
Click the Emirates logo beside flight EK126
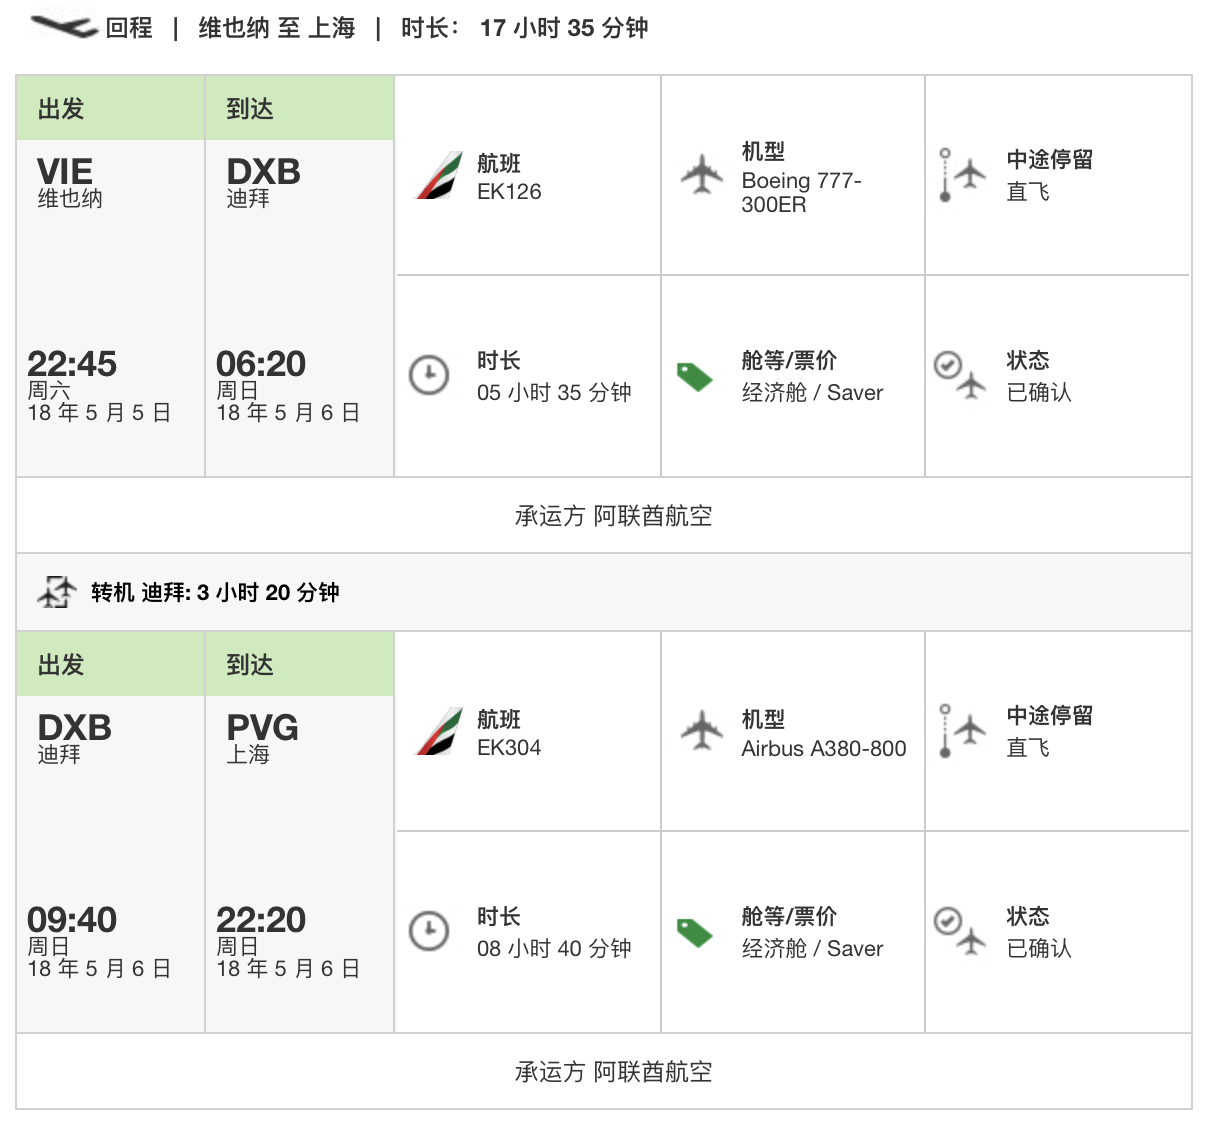click(x=439, y=175)
